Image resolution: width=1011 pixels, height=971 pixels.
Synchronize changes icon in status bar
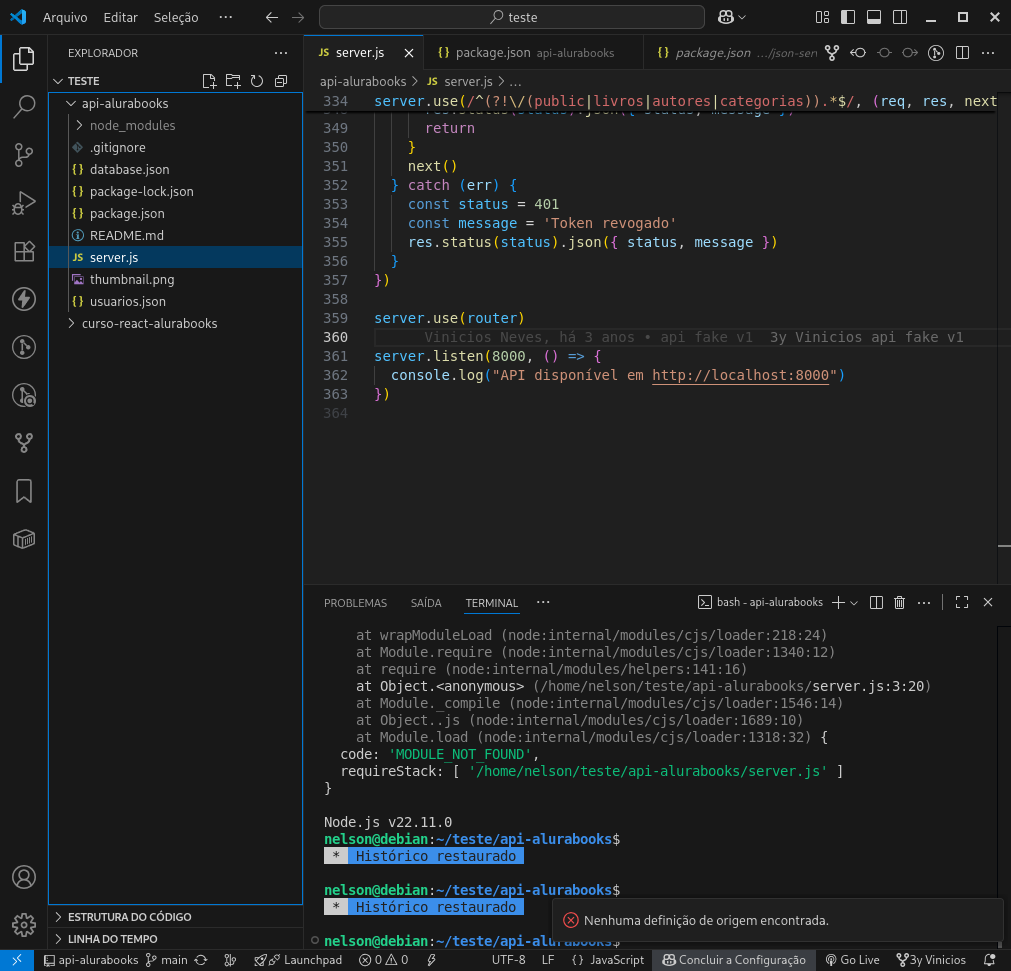tap(201, 960)
